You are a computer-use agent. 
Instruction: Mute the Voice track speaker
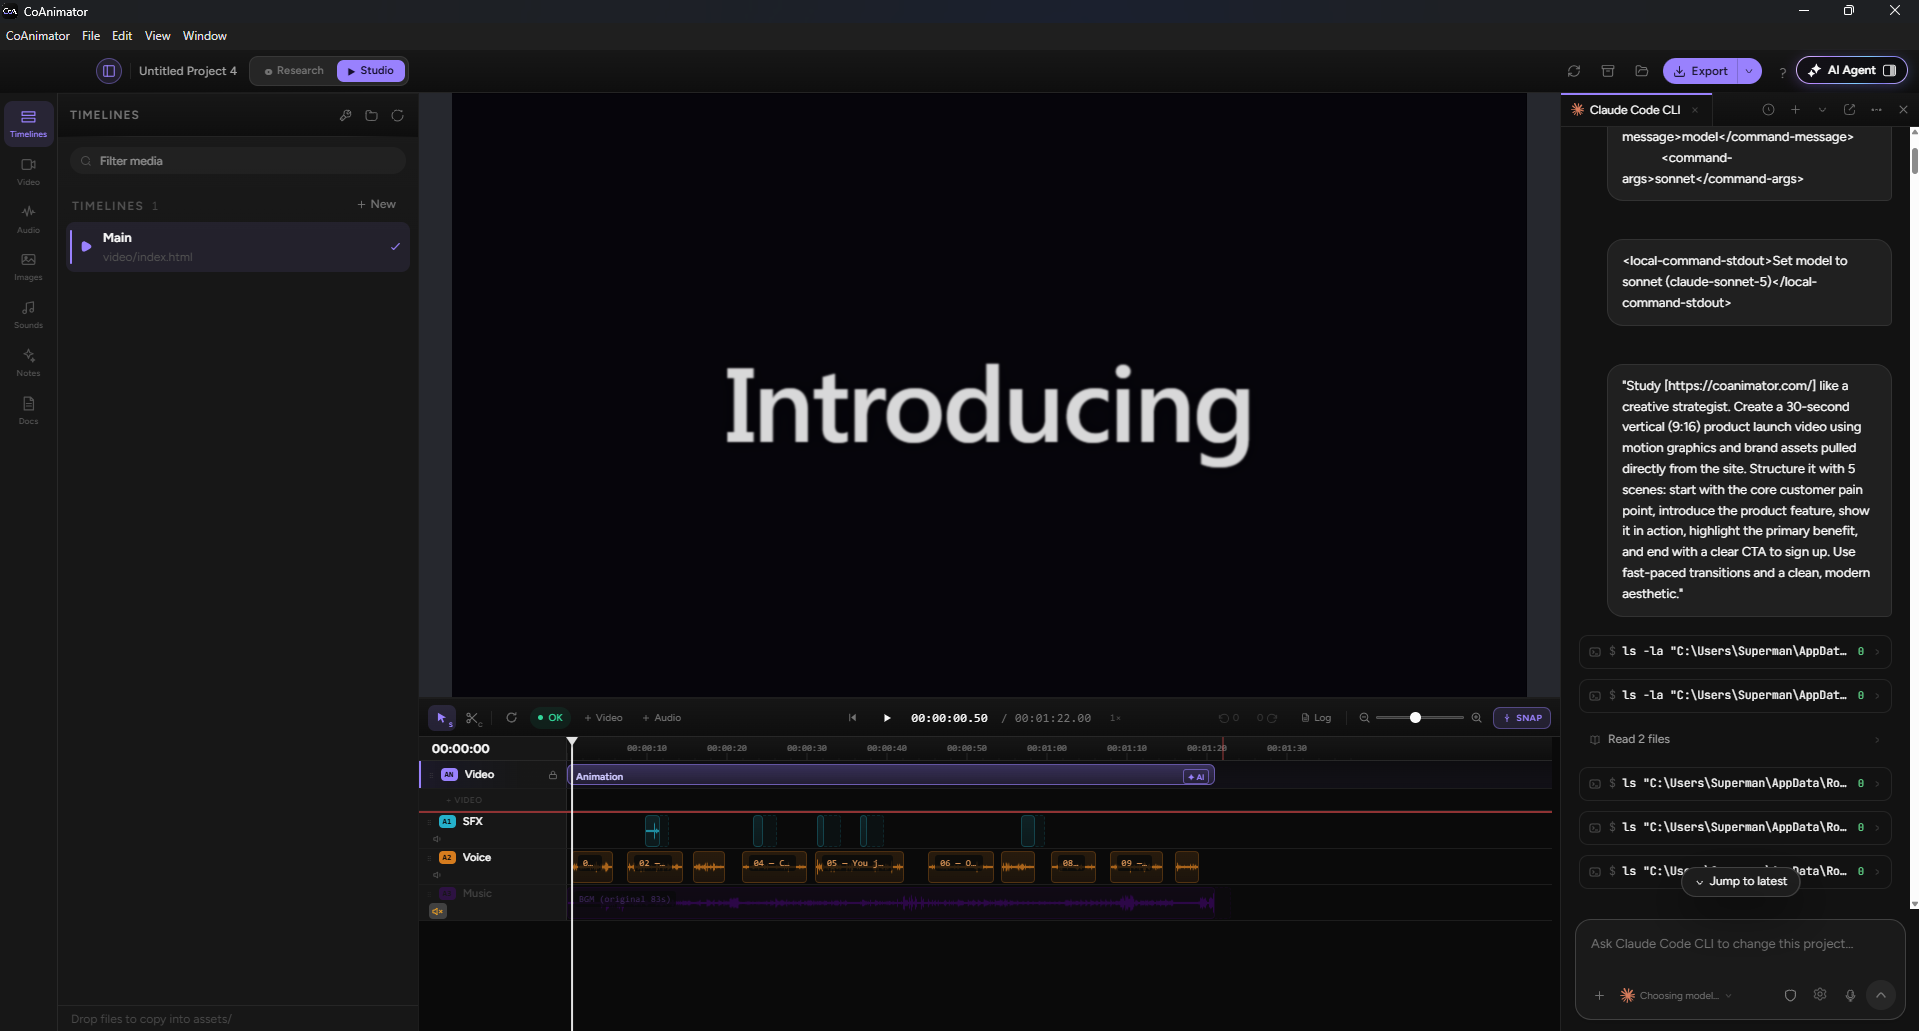tap(437, 875)
